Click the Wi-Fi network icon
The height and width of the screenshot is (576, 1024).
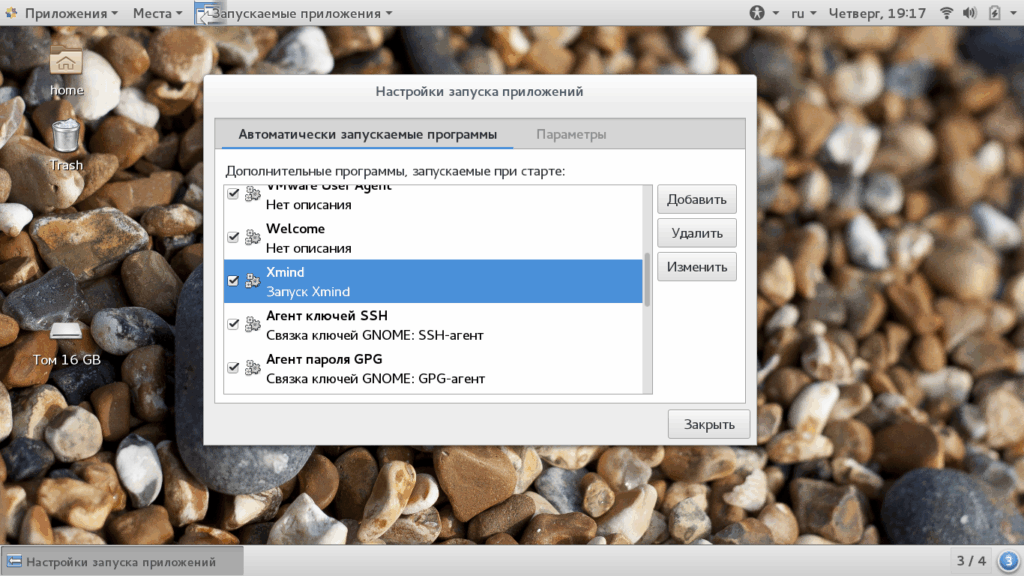tap(946, 12)
